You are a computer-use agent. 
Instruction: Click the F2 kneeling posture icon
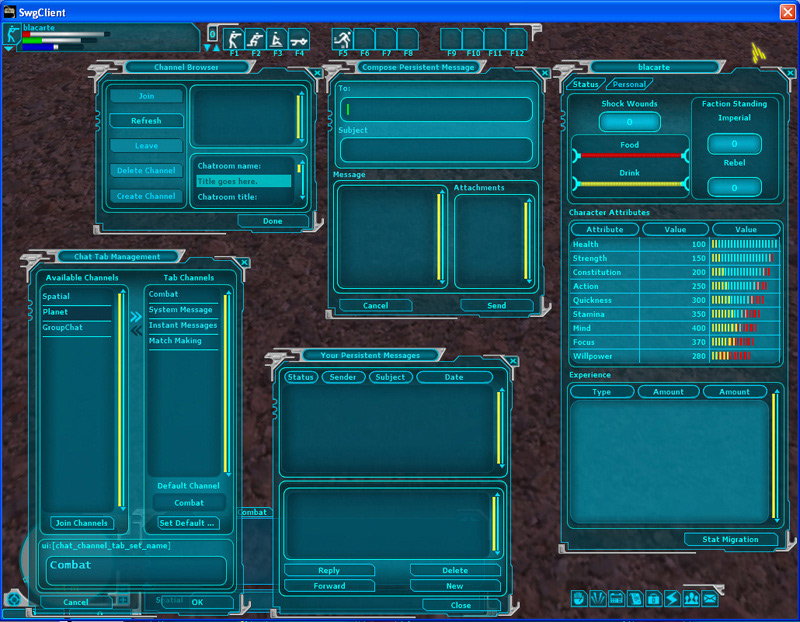point(256,39)
